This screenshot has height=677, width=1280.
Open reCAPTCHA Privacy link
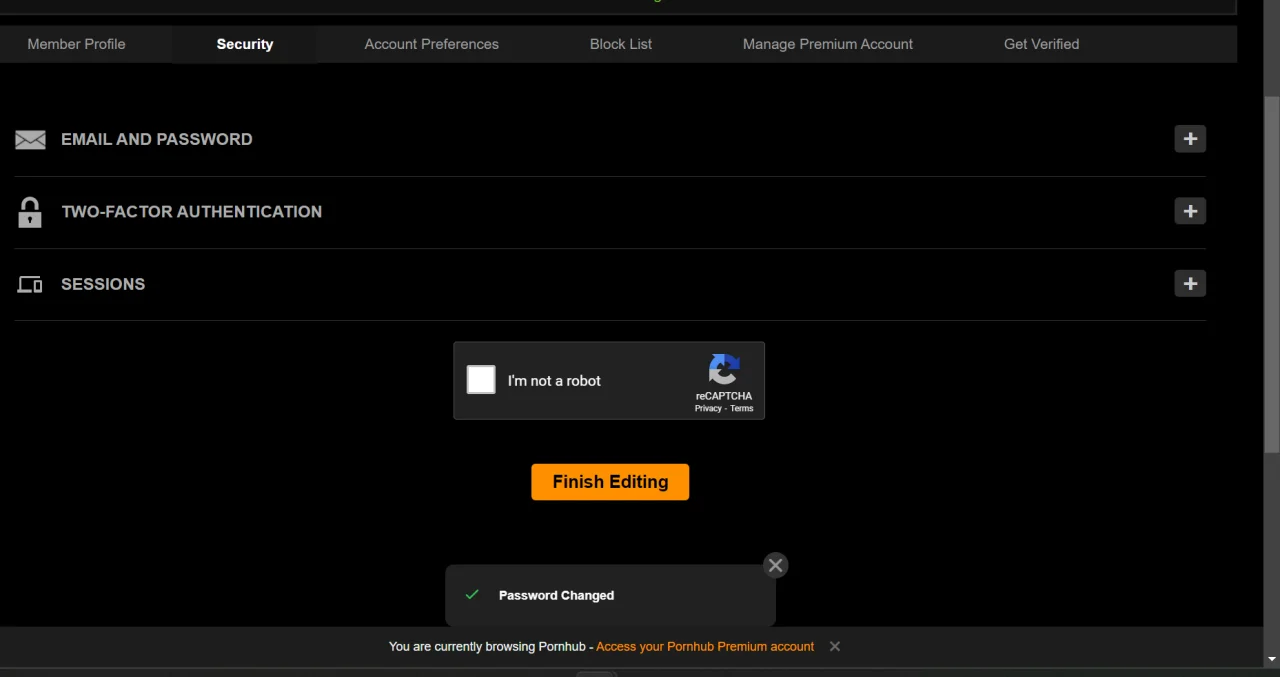click(708, 408)
